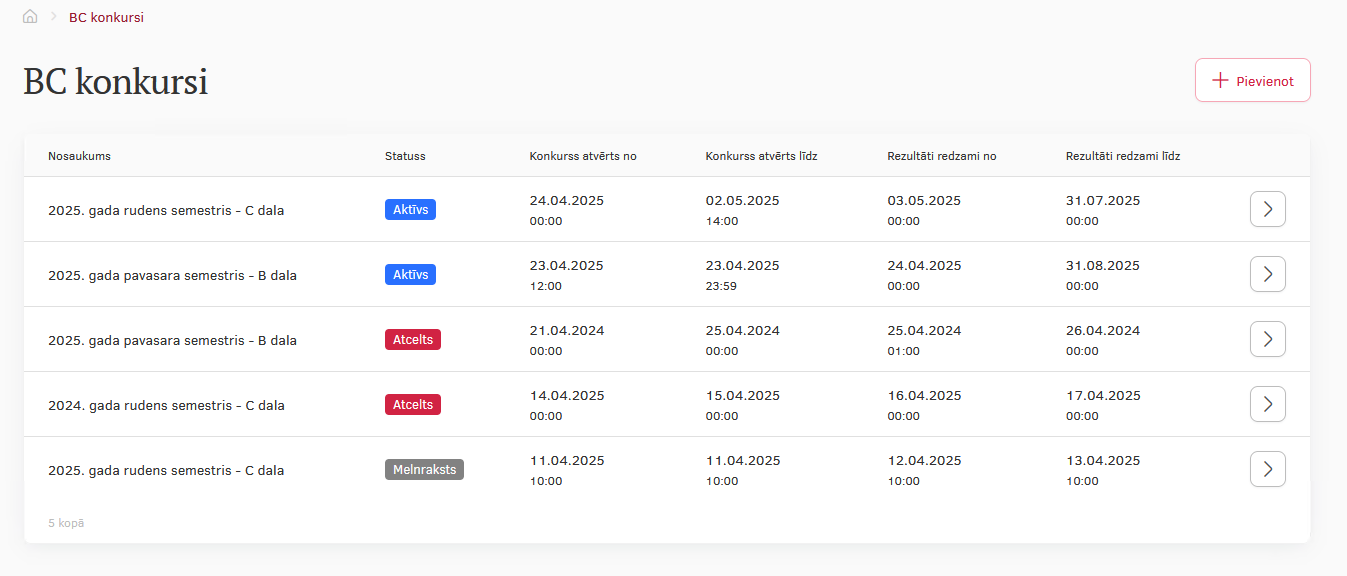The width and height of the screenshot is (1347, 576).
Task: Click the plus icon inside Pievienot
Action: (x=1220, y=80)
